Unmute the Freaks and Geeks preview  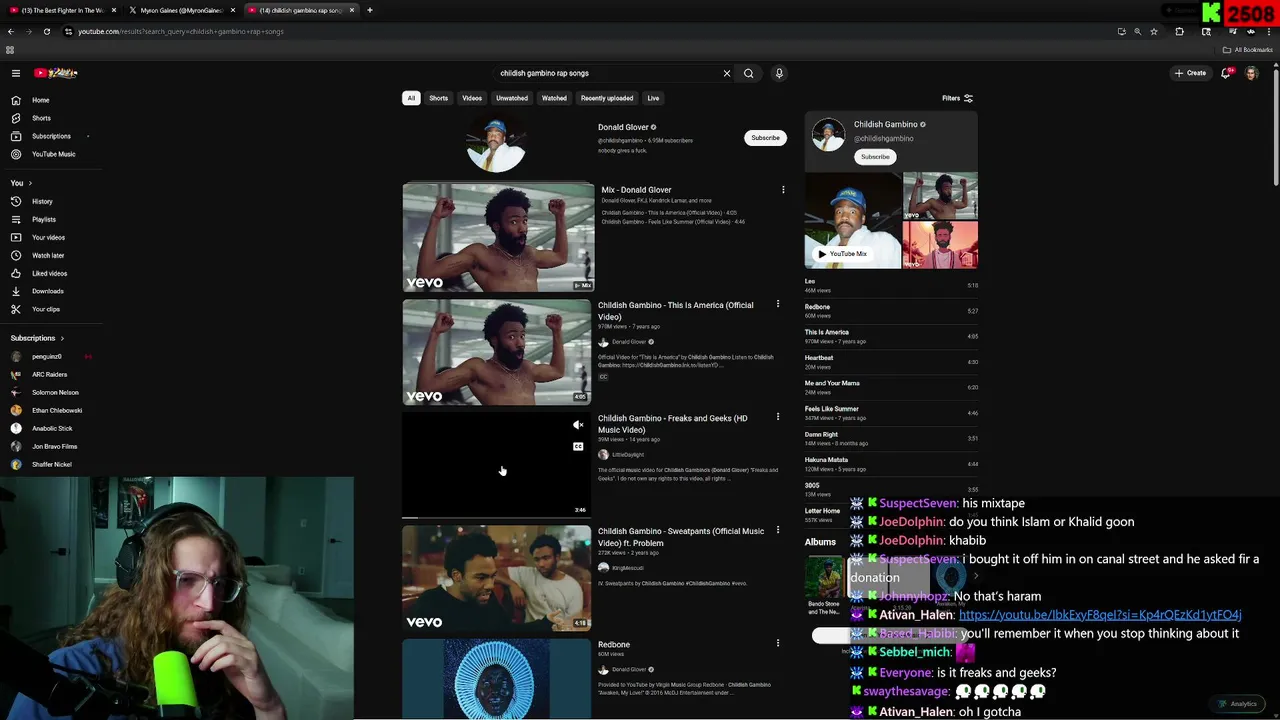click(x=578, y=425)
